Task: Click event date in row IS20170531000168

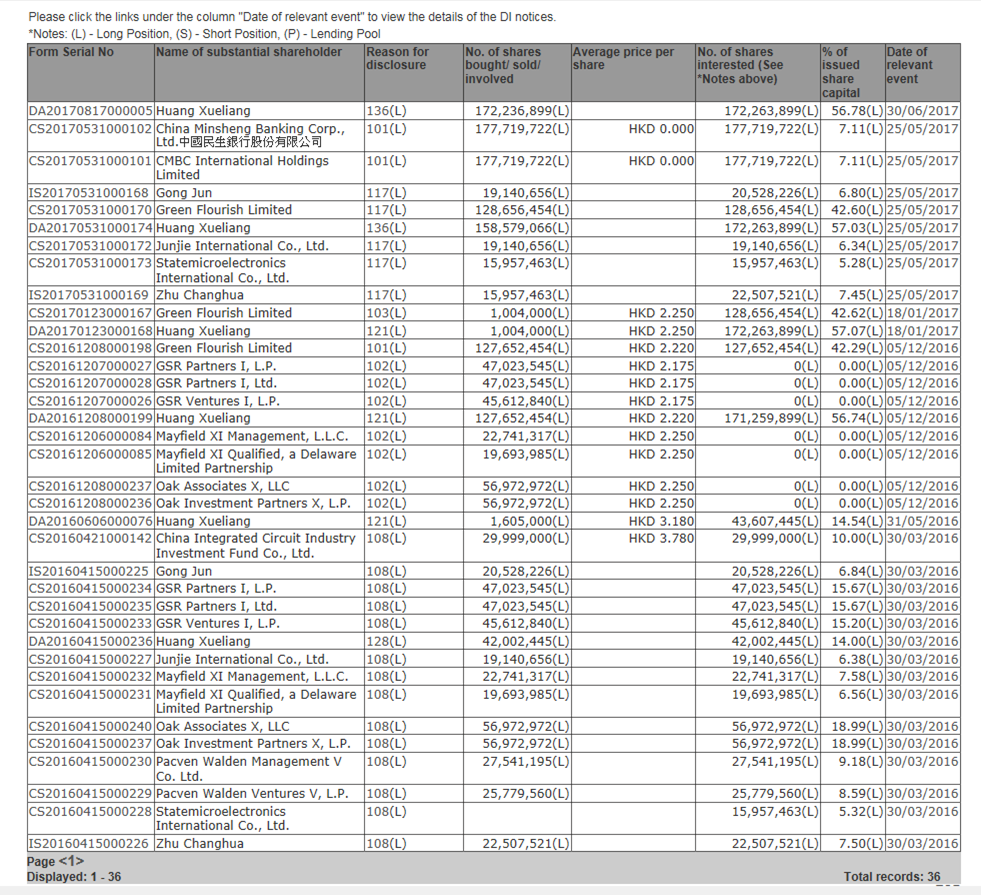Action: click(x=922, y=193)
